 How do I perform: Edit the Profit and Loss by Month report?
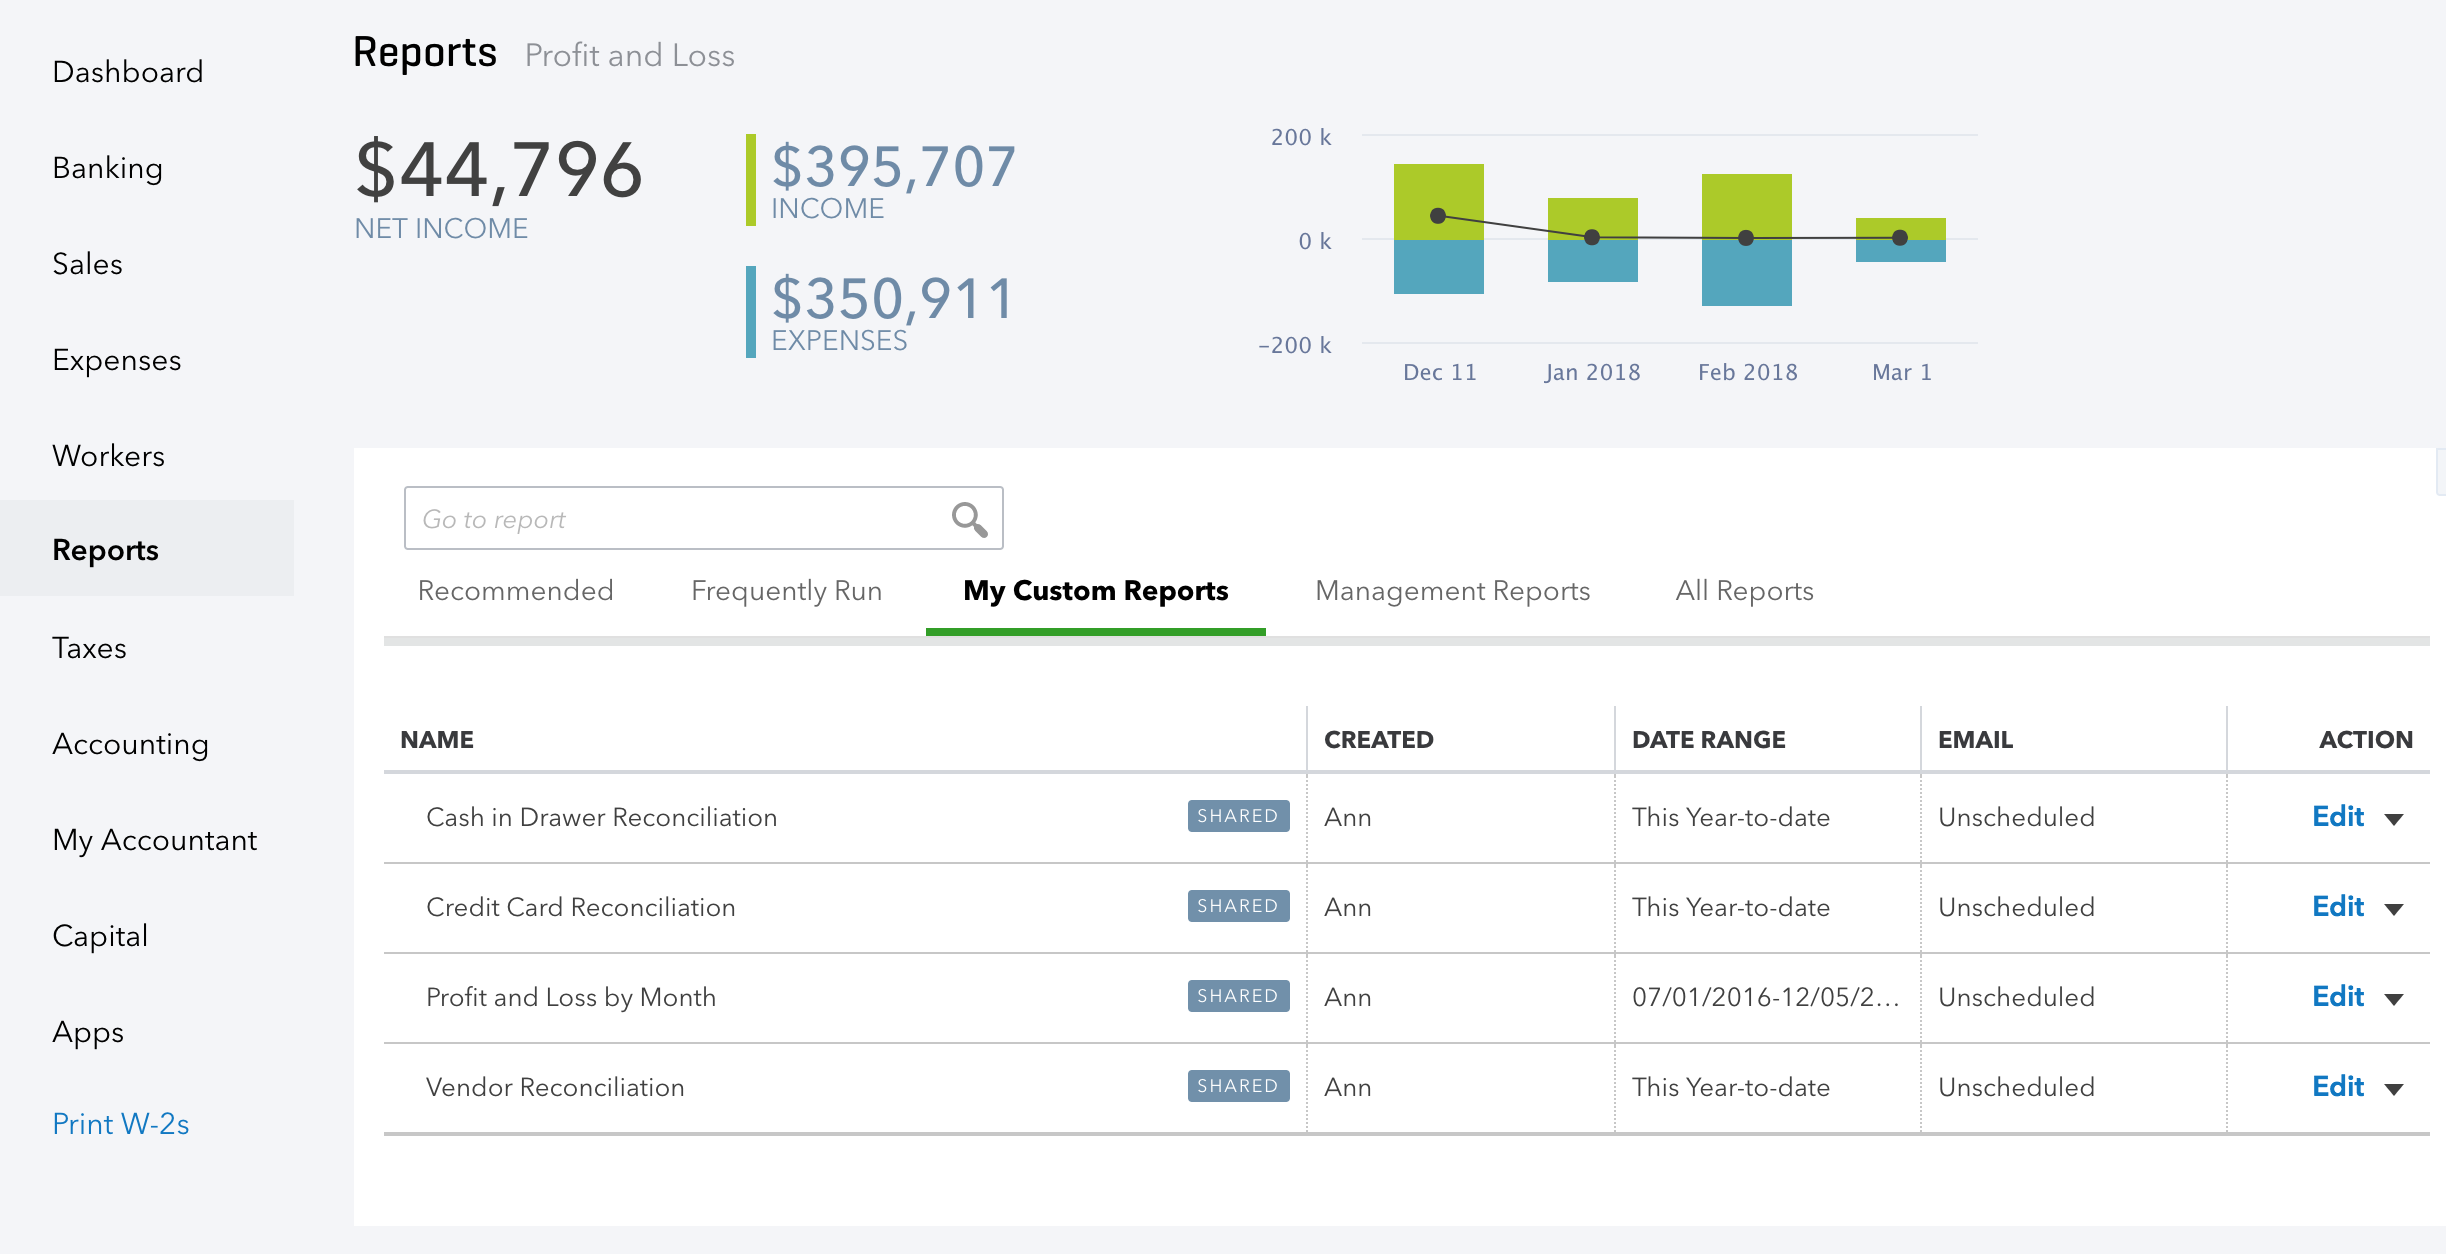tap(2337, 997)
